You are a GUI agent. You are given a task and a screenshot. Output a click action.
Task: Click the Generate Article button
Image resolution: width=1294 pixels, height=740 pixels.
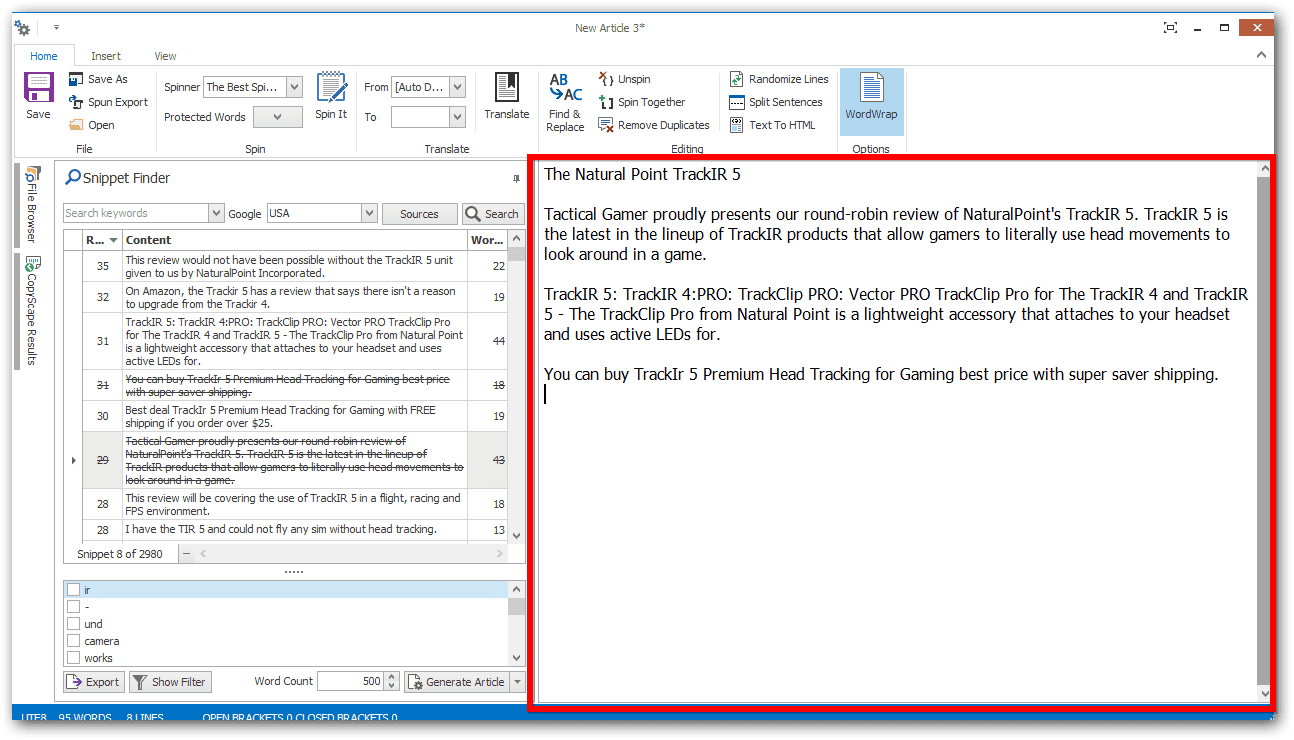point(457,682)
